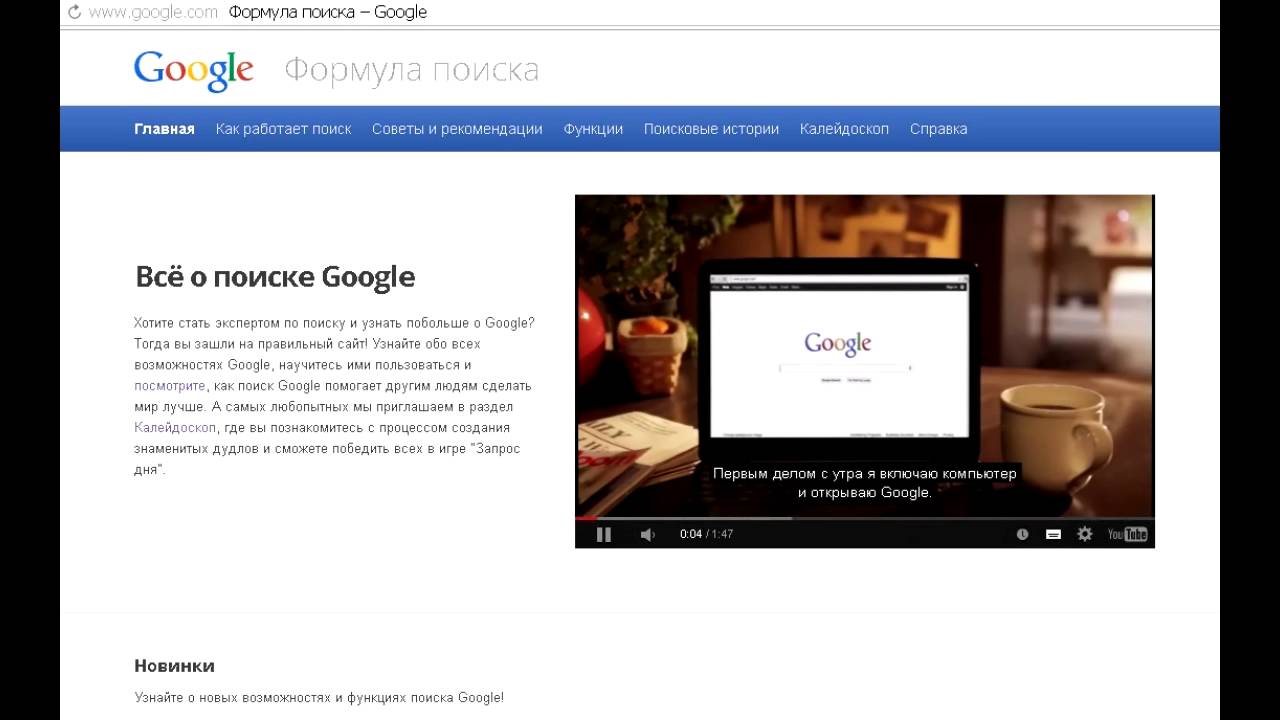This screenshot has height=720, width=1280.
Task: Open the Справка menu item
Action: pyautogui.click(x=938, y=129)
